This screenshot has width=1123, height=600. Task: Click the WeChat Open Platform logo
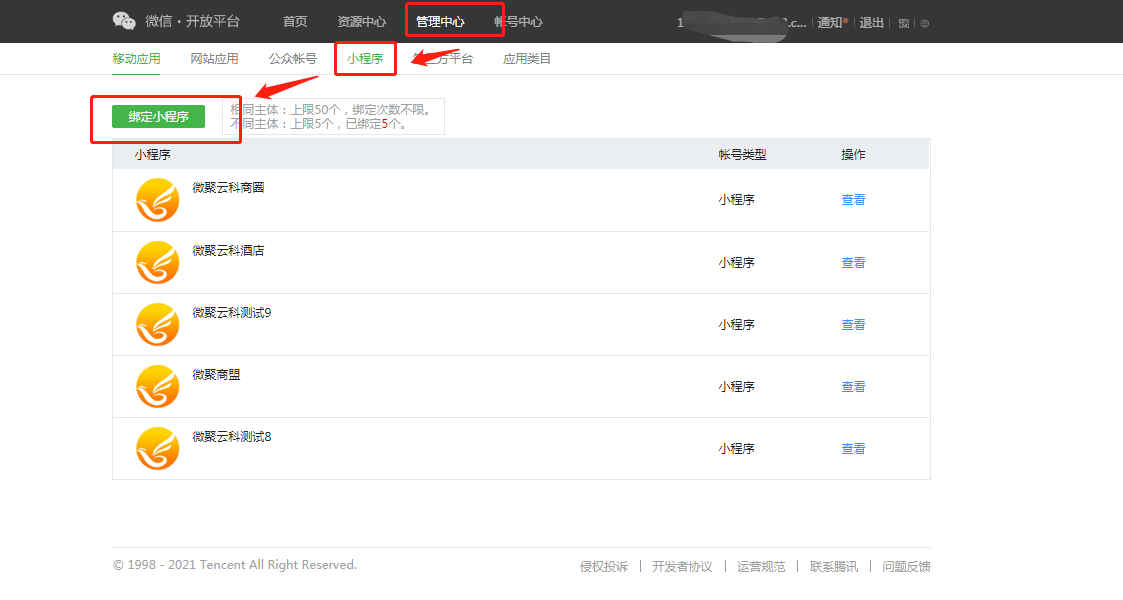coord(176,21)
